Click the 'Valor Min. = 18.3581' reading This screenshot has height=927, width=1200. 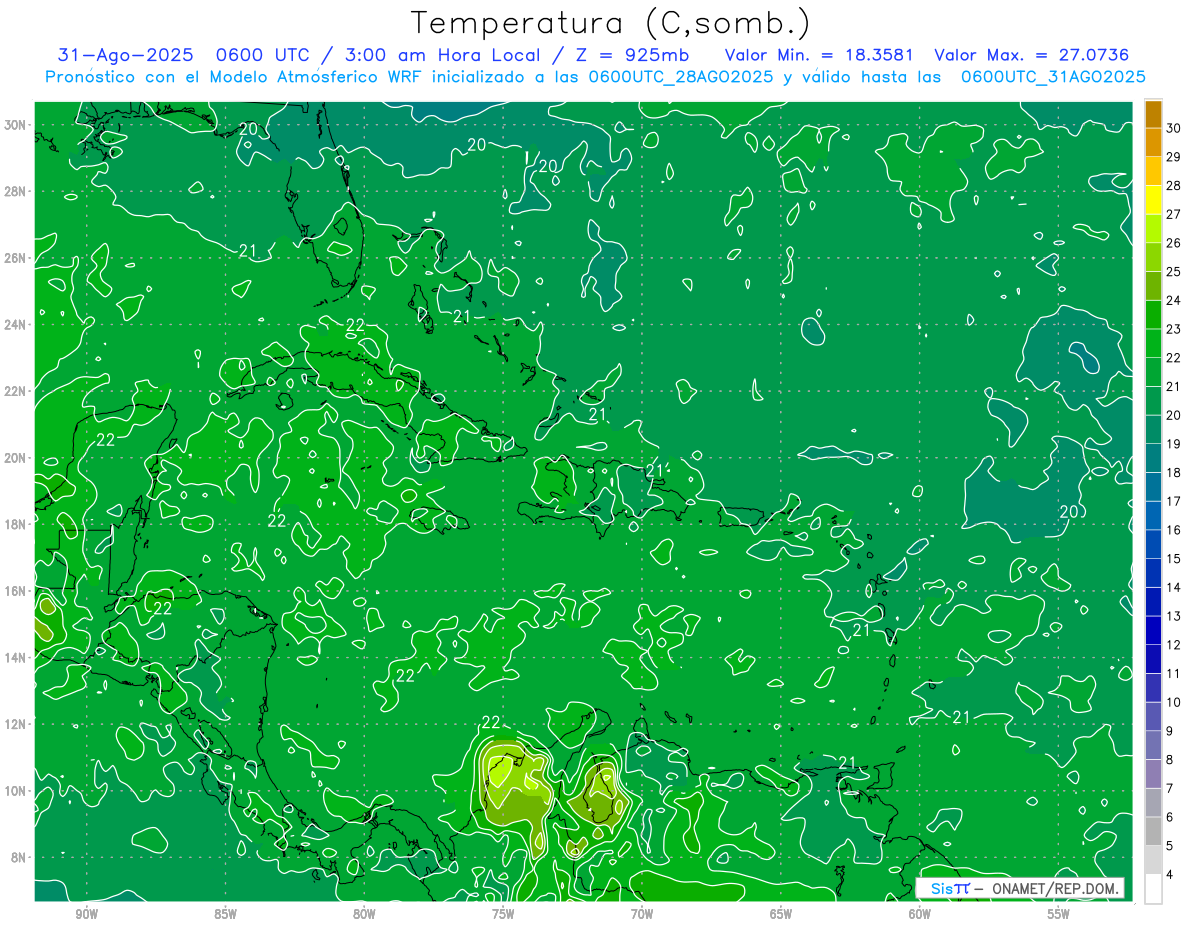818,56
